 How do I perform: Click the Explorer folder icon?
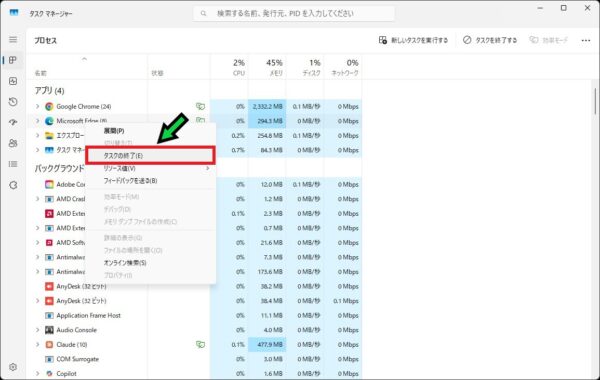49,135
